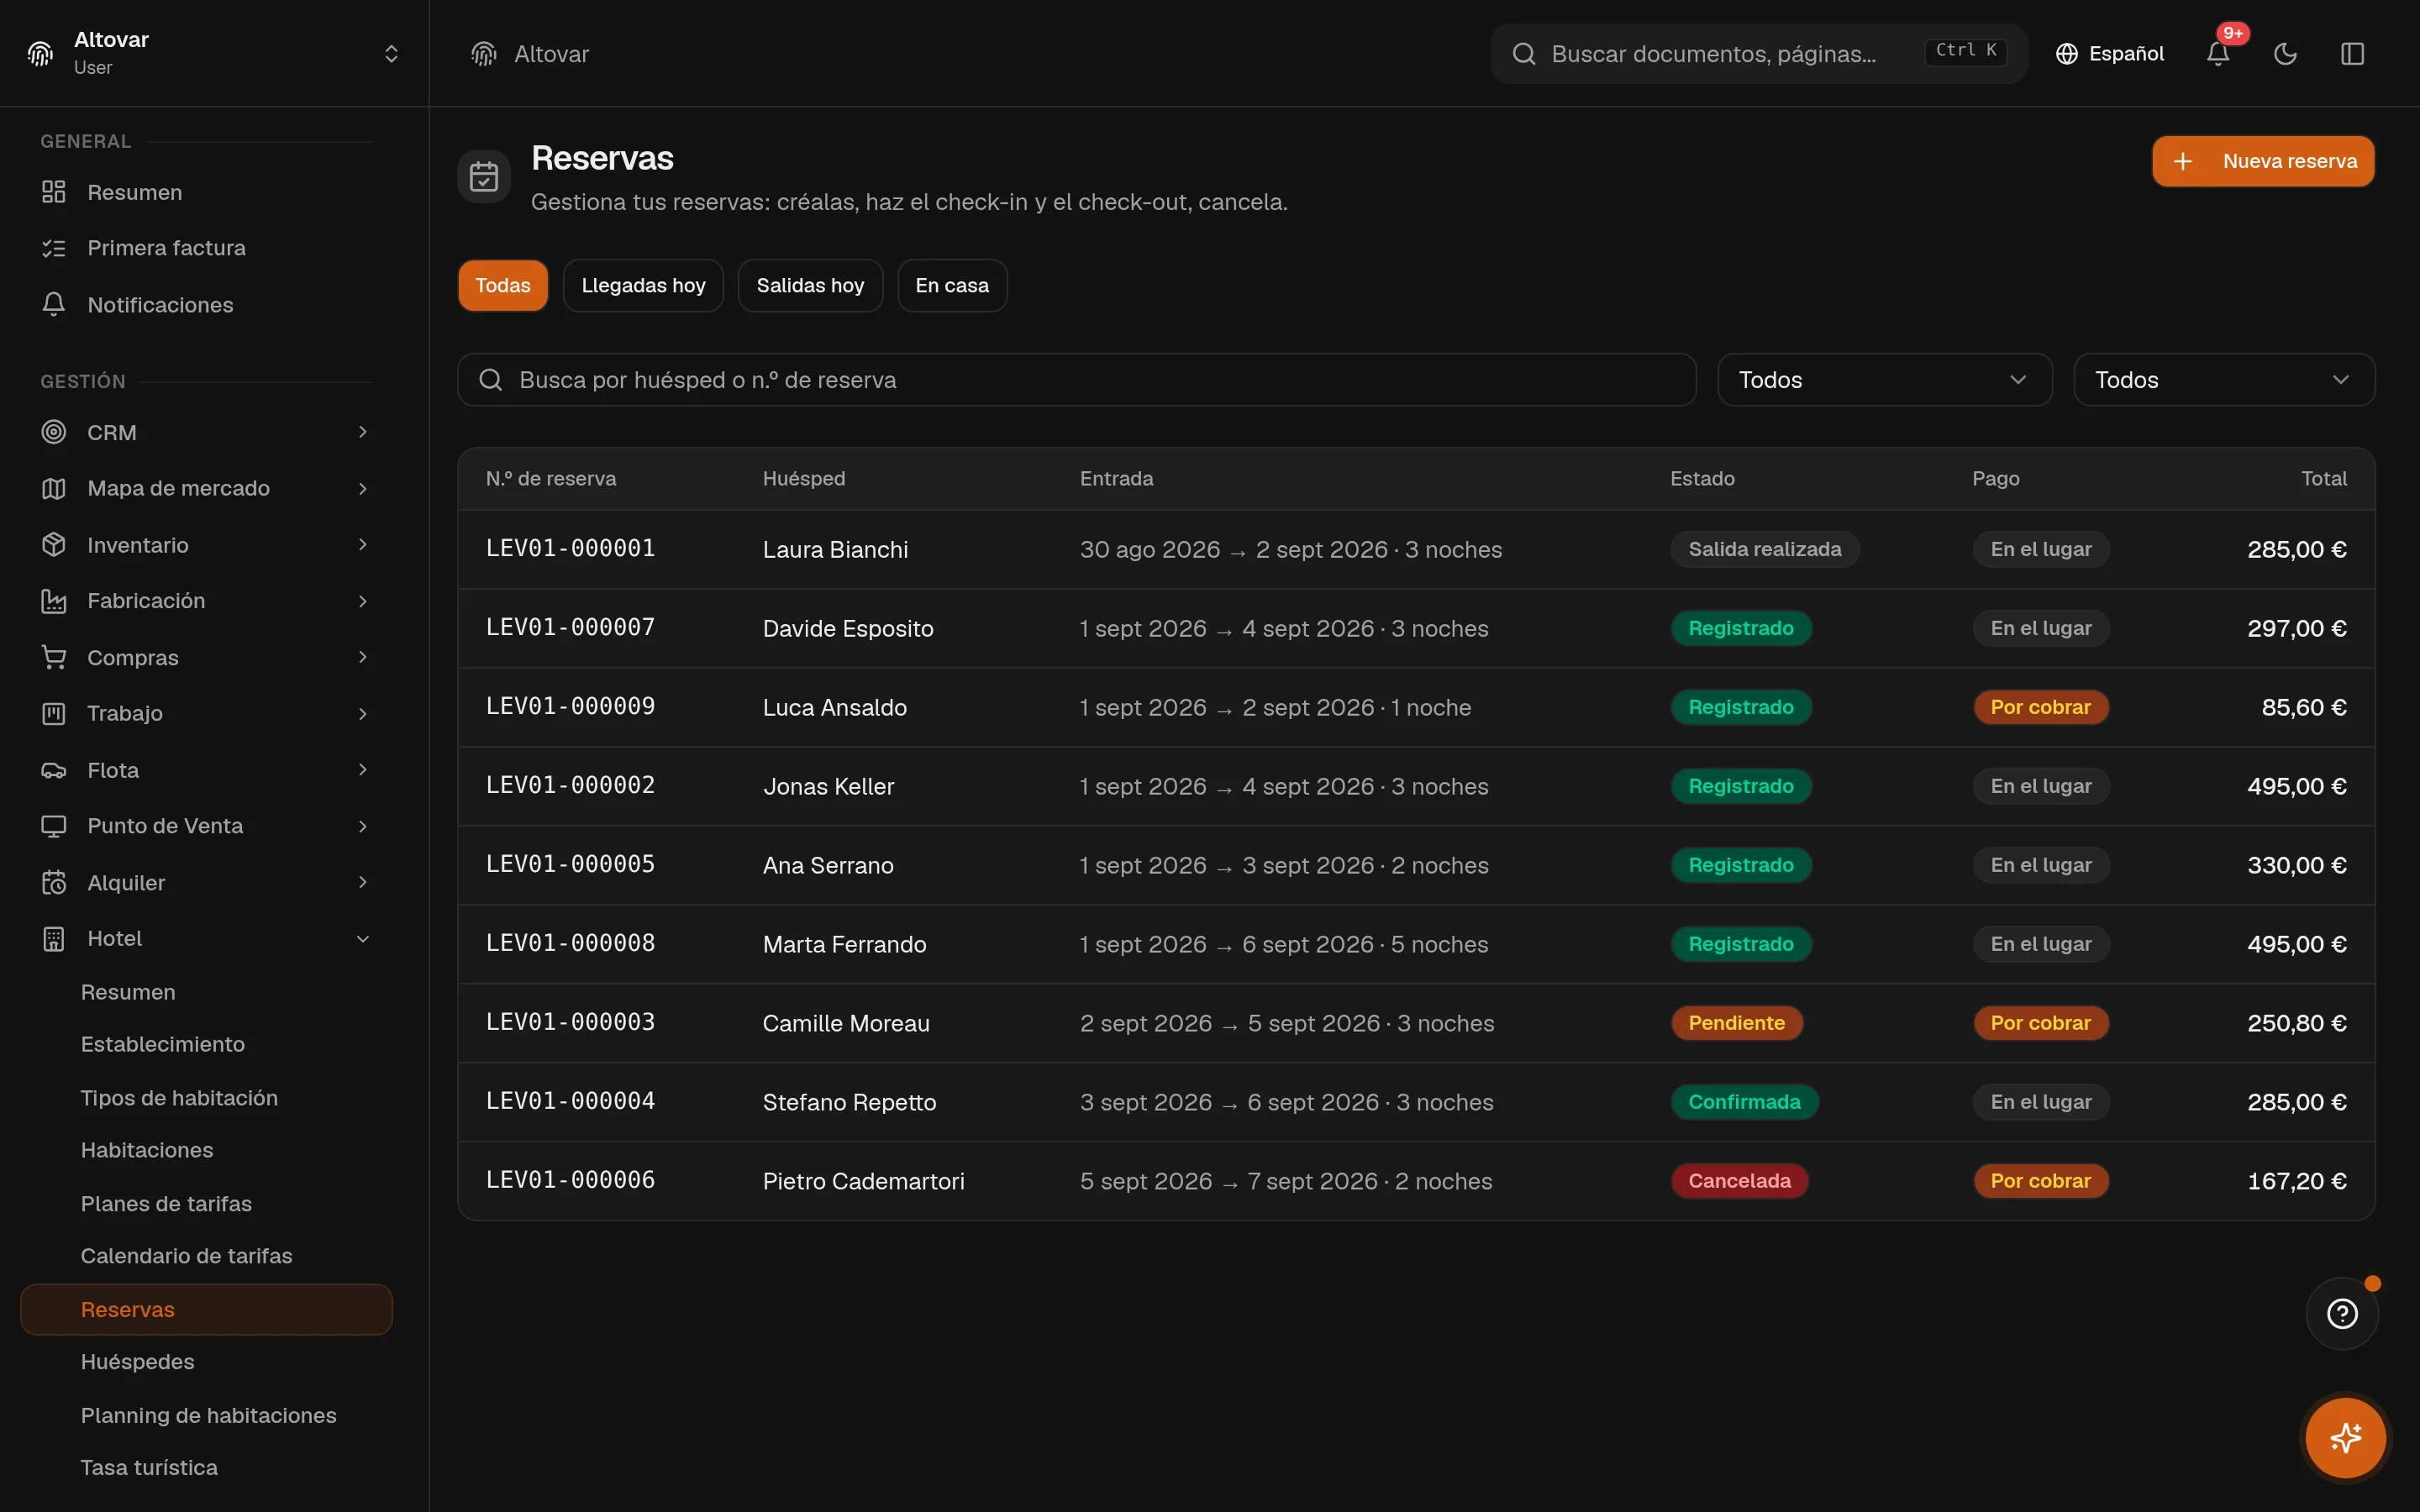Screen dimensions: 2420x1512
Task: Open Huéspedes in Hotel submenu
Action: point(138,1362)
